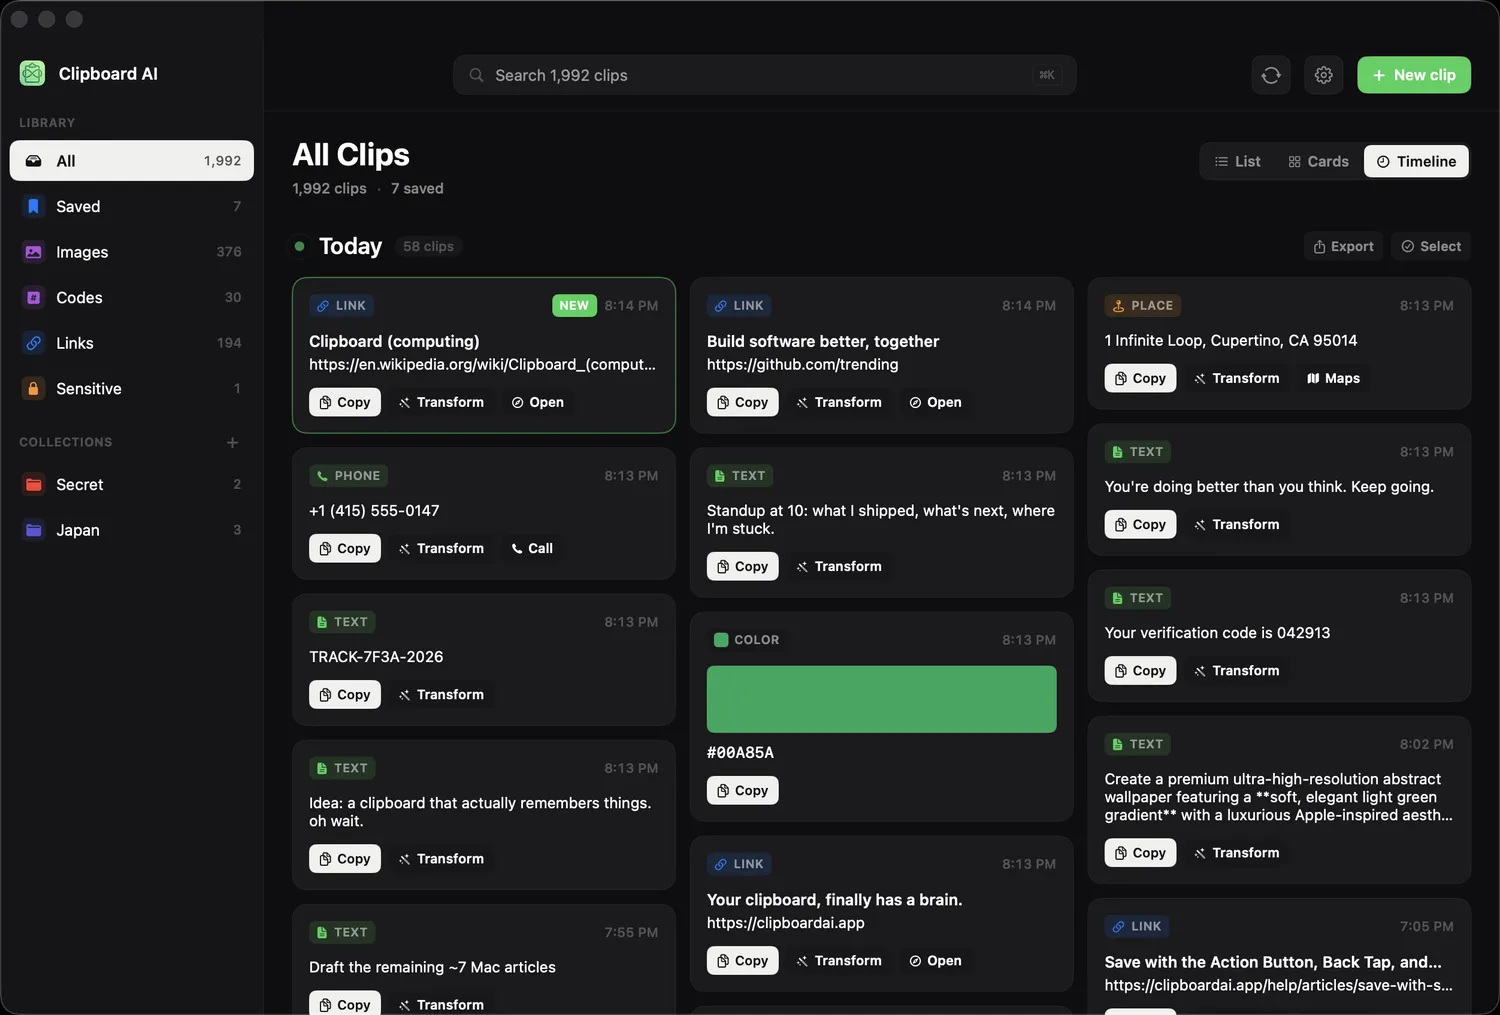This screenshot has height=1015, width=1500.
Task: Open the Saved library section
Action: [x=132, y=206]
